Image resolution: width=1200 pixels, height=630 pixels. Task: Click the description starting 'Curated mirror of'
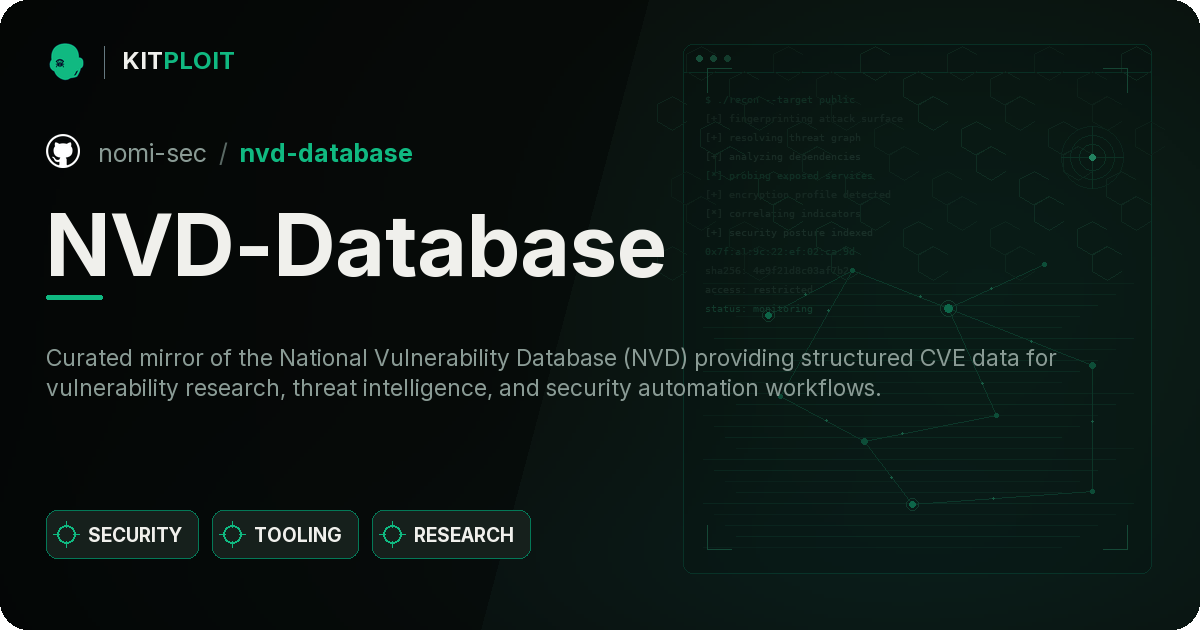click(x=551, y=373)
